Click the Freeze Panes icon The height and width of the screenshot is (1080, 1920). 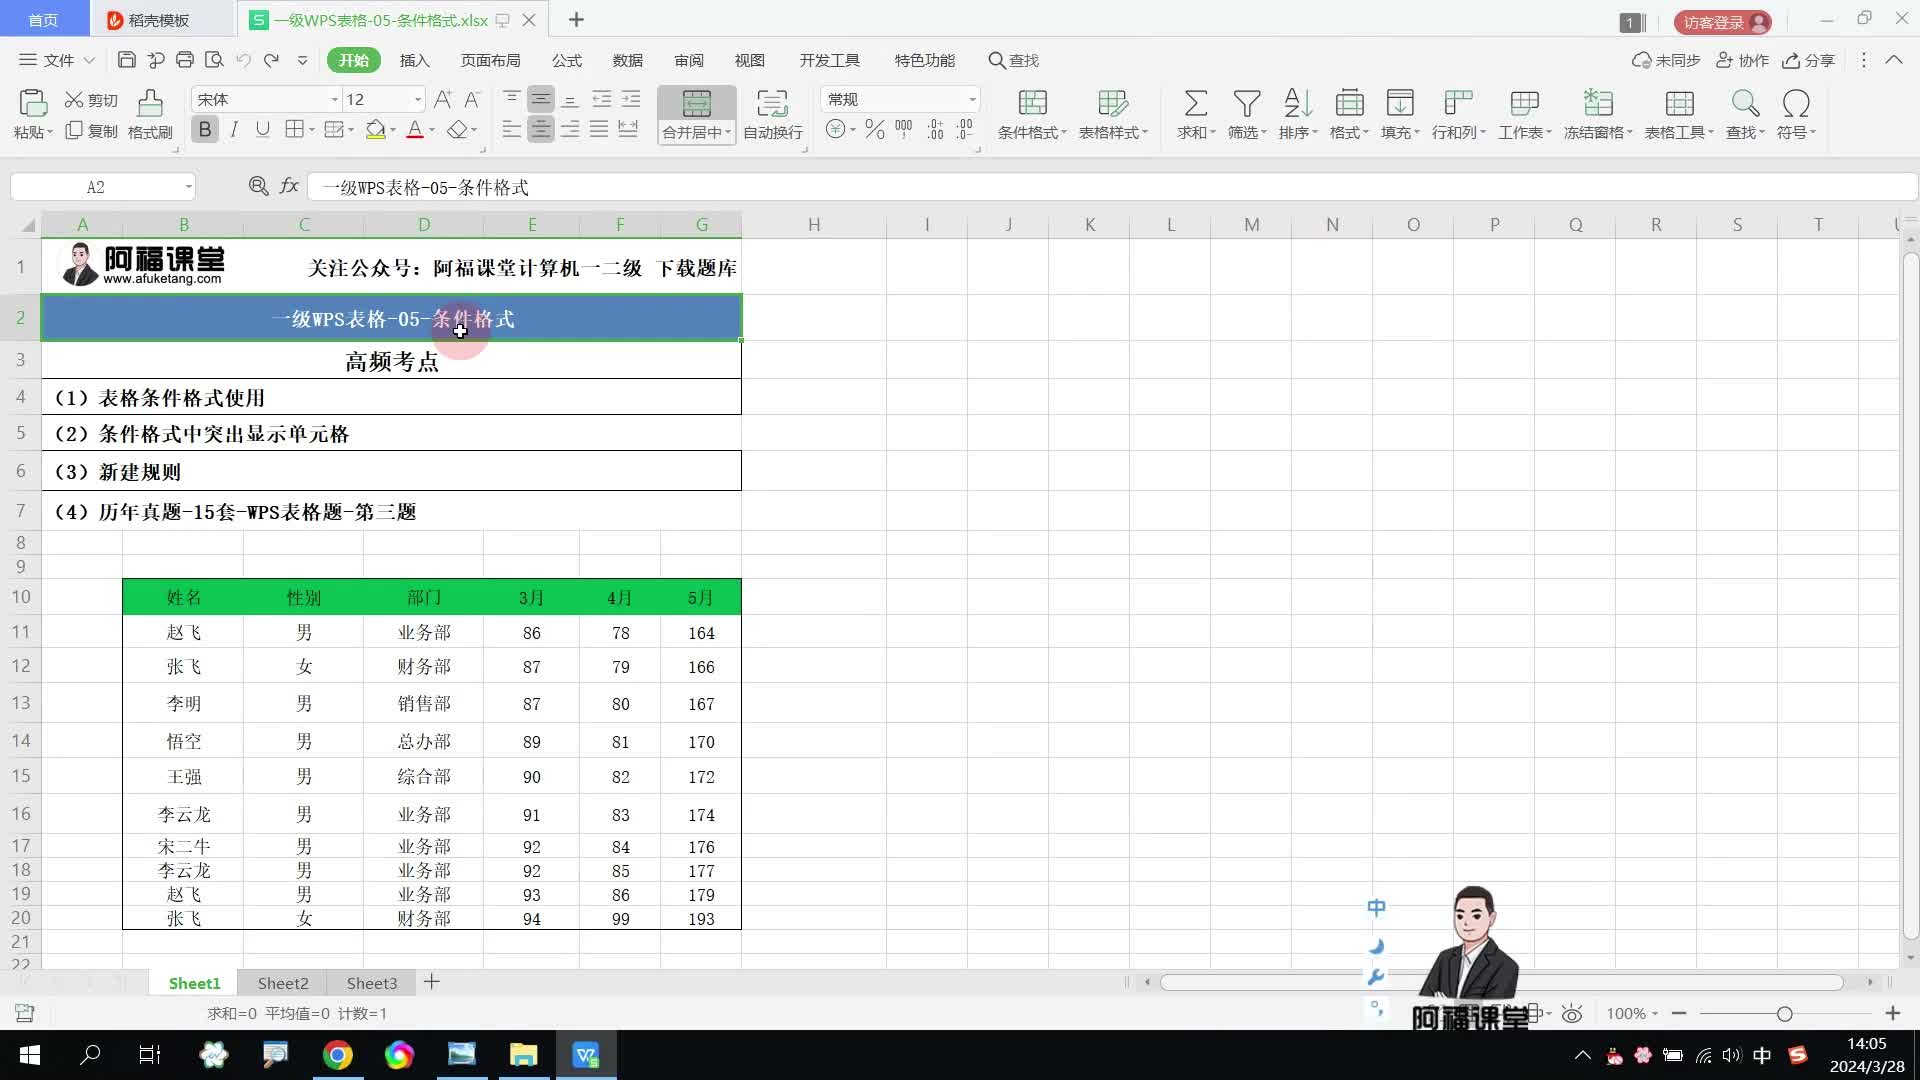pyautogui.click(x=1597, y=104)
